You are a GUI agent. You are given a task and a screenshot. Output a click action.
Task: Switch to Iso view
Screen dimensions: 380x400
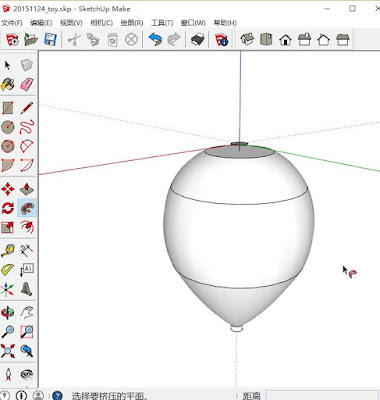point(247,39)
